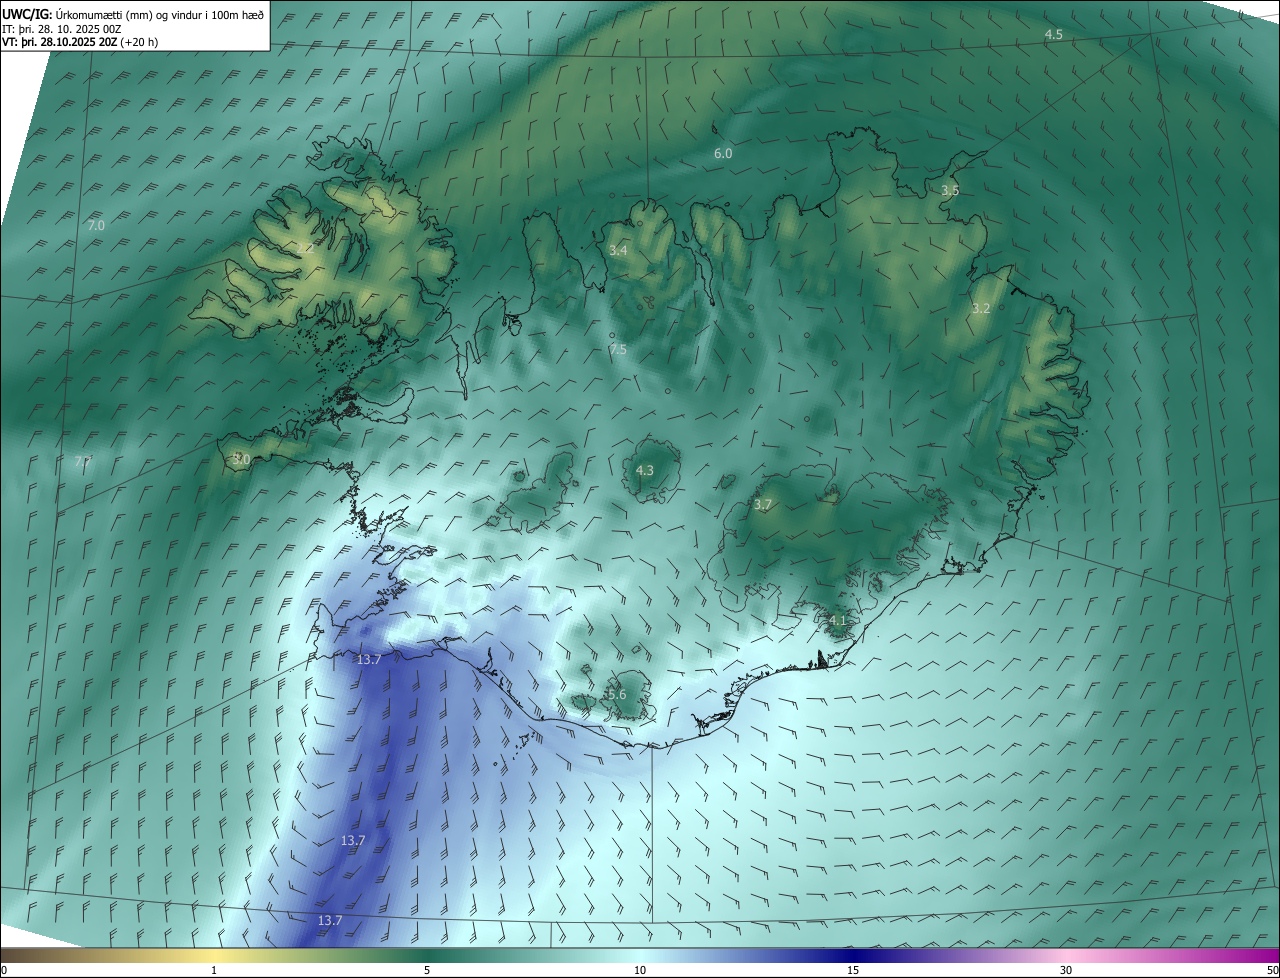Click the 10 tick label on the color scale
This screenshot has width=1280, height=978.
pyautogui.click(x=640, y=970)
